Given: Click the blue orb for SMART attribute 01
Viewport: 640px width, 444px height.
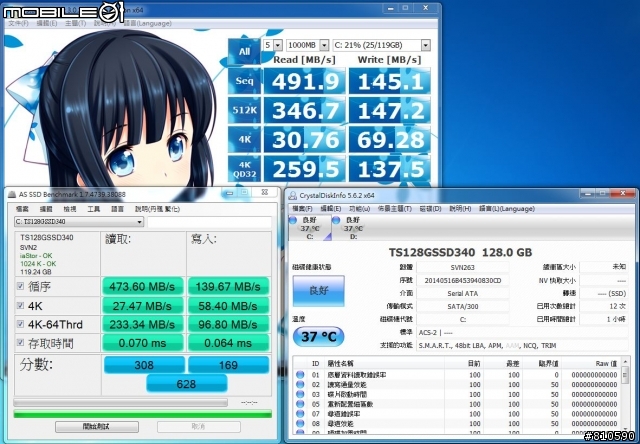Looking at the screenshot, I should tap(300, 375).
